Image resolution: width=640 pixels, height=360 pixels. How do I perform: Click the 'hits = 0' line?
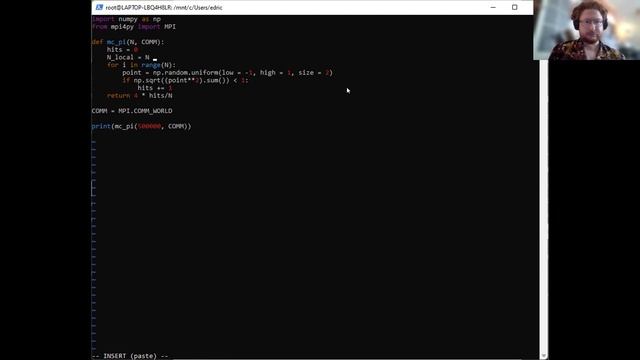coord(122,50)
